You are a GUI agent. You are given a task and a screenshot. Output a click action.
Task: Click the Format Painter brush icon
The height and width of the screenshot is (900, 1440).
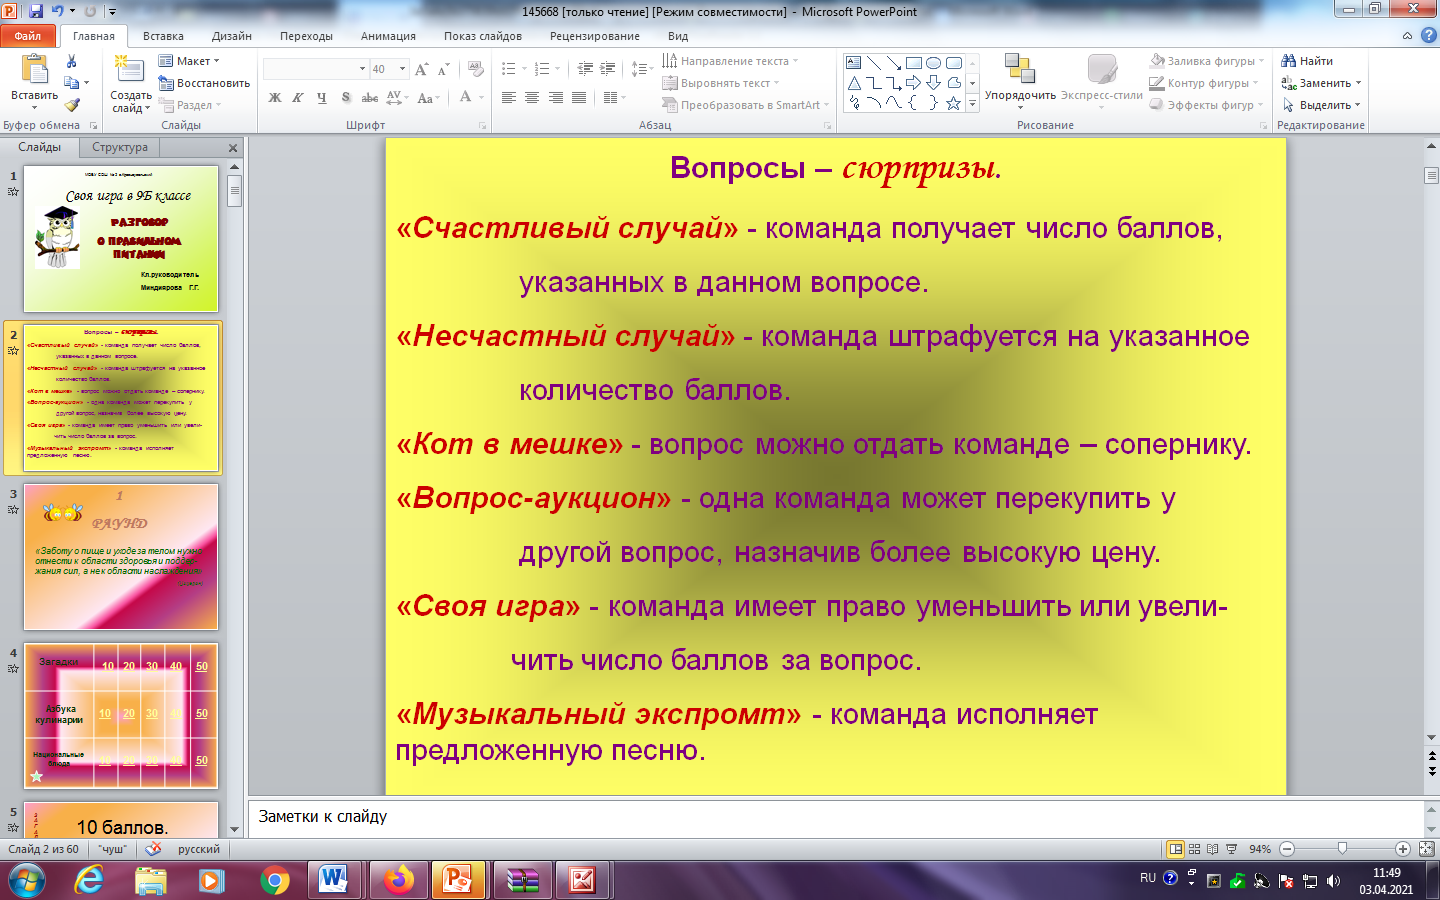[x=71, y=104]
